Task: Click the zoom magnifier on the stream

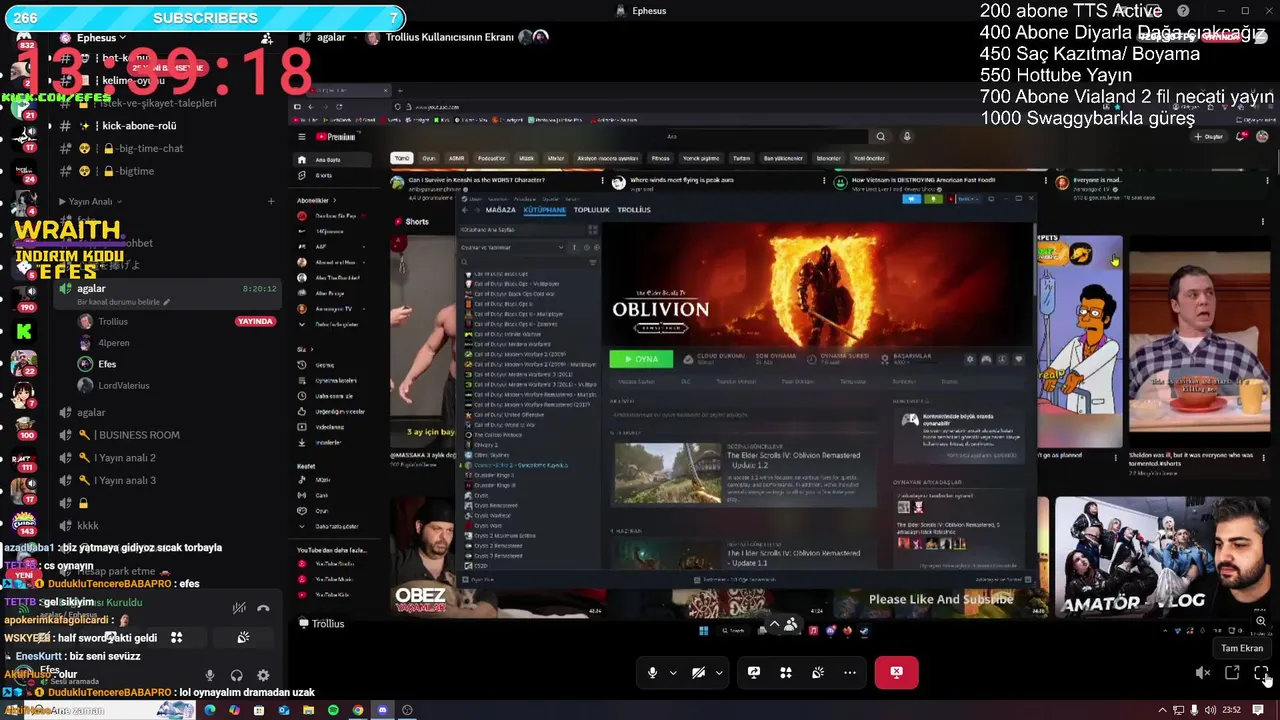Action: pyautogui.click(x=1261, y=621)
